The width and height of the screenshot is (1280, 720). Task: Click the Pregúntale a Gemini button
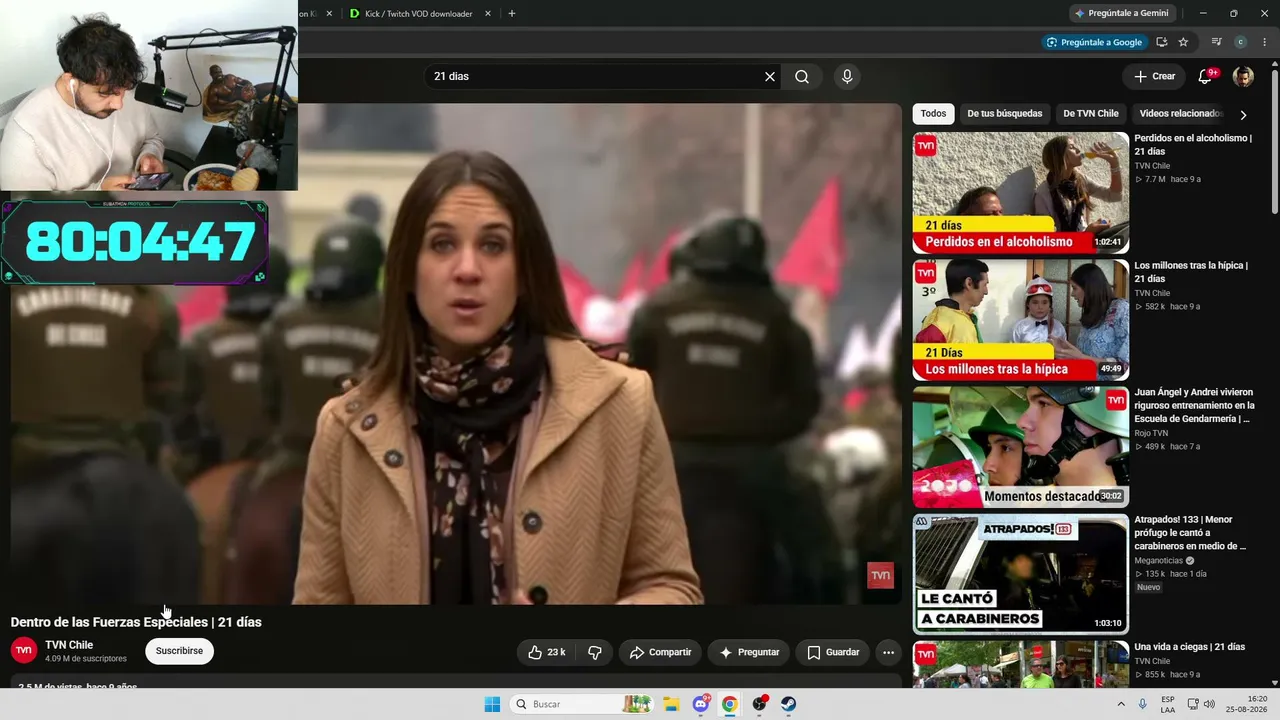point(1121,13)
